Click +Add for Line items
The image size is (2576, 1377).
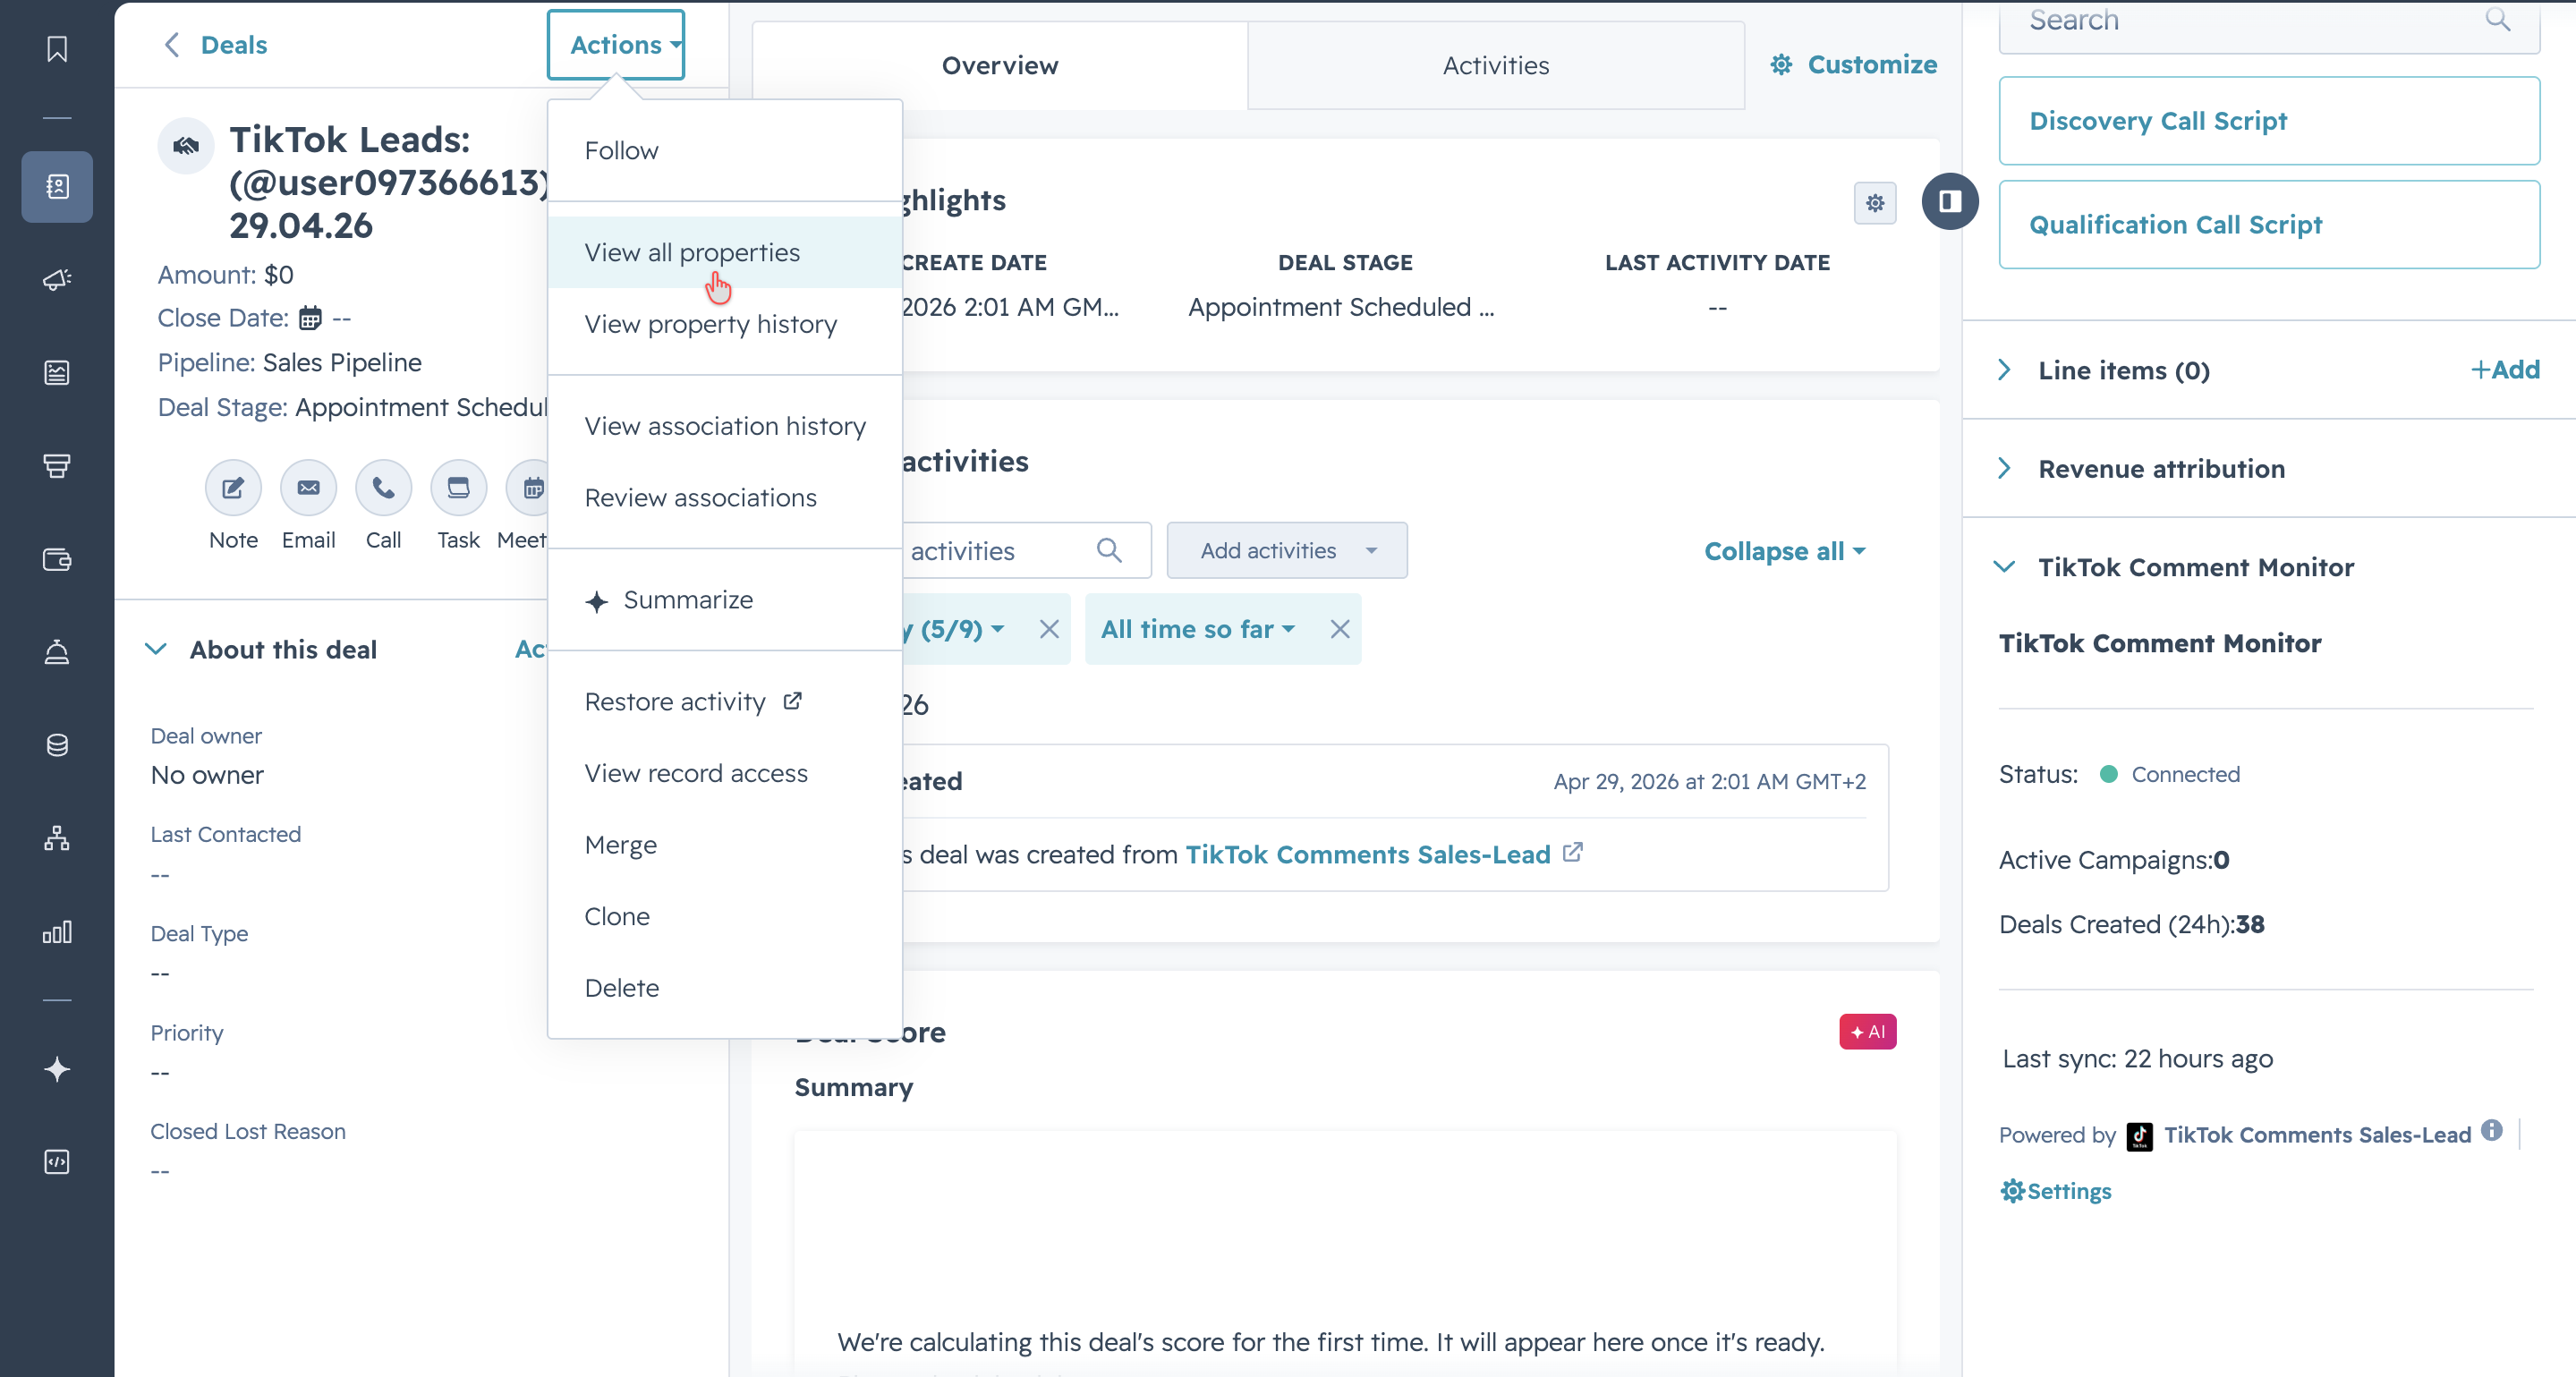pyautogui.click(x=2505, y=370)
